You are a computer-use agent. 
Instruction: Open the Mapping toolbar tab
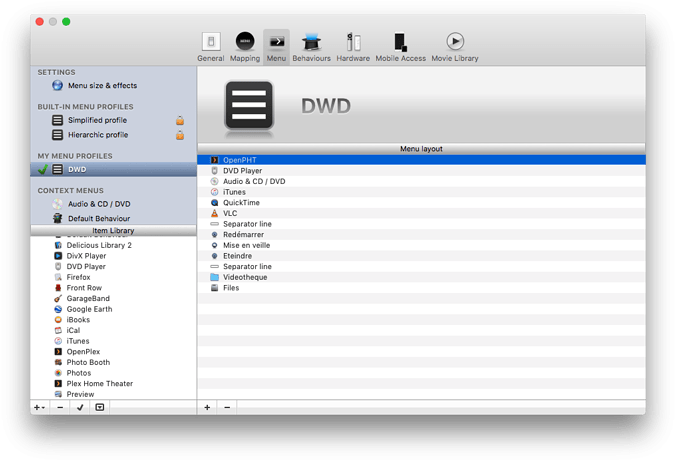(x=245, y=46)
